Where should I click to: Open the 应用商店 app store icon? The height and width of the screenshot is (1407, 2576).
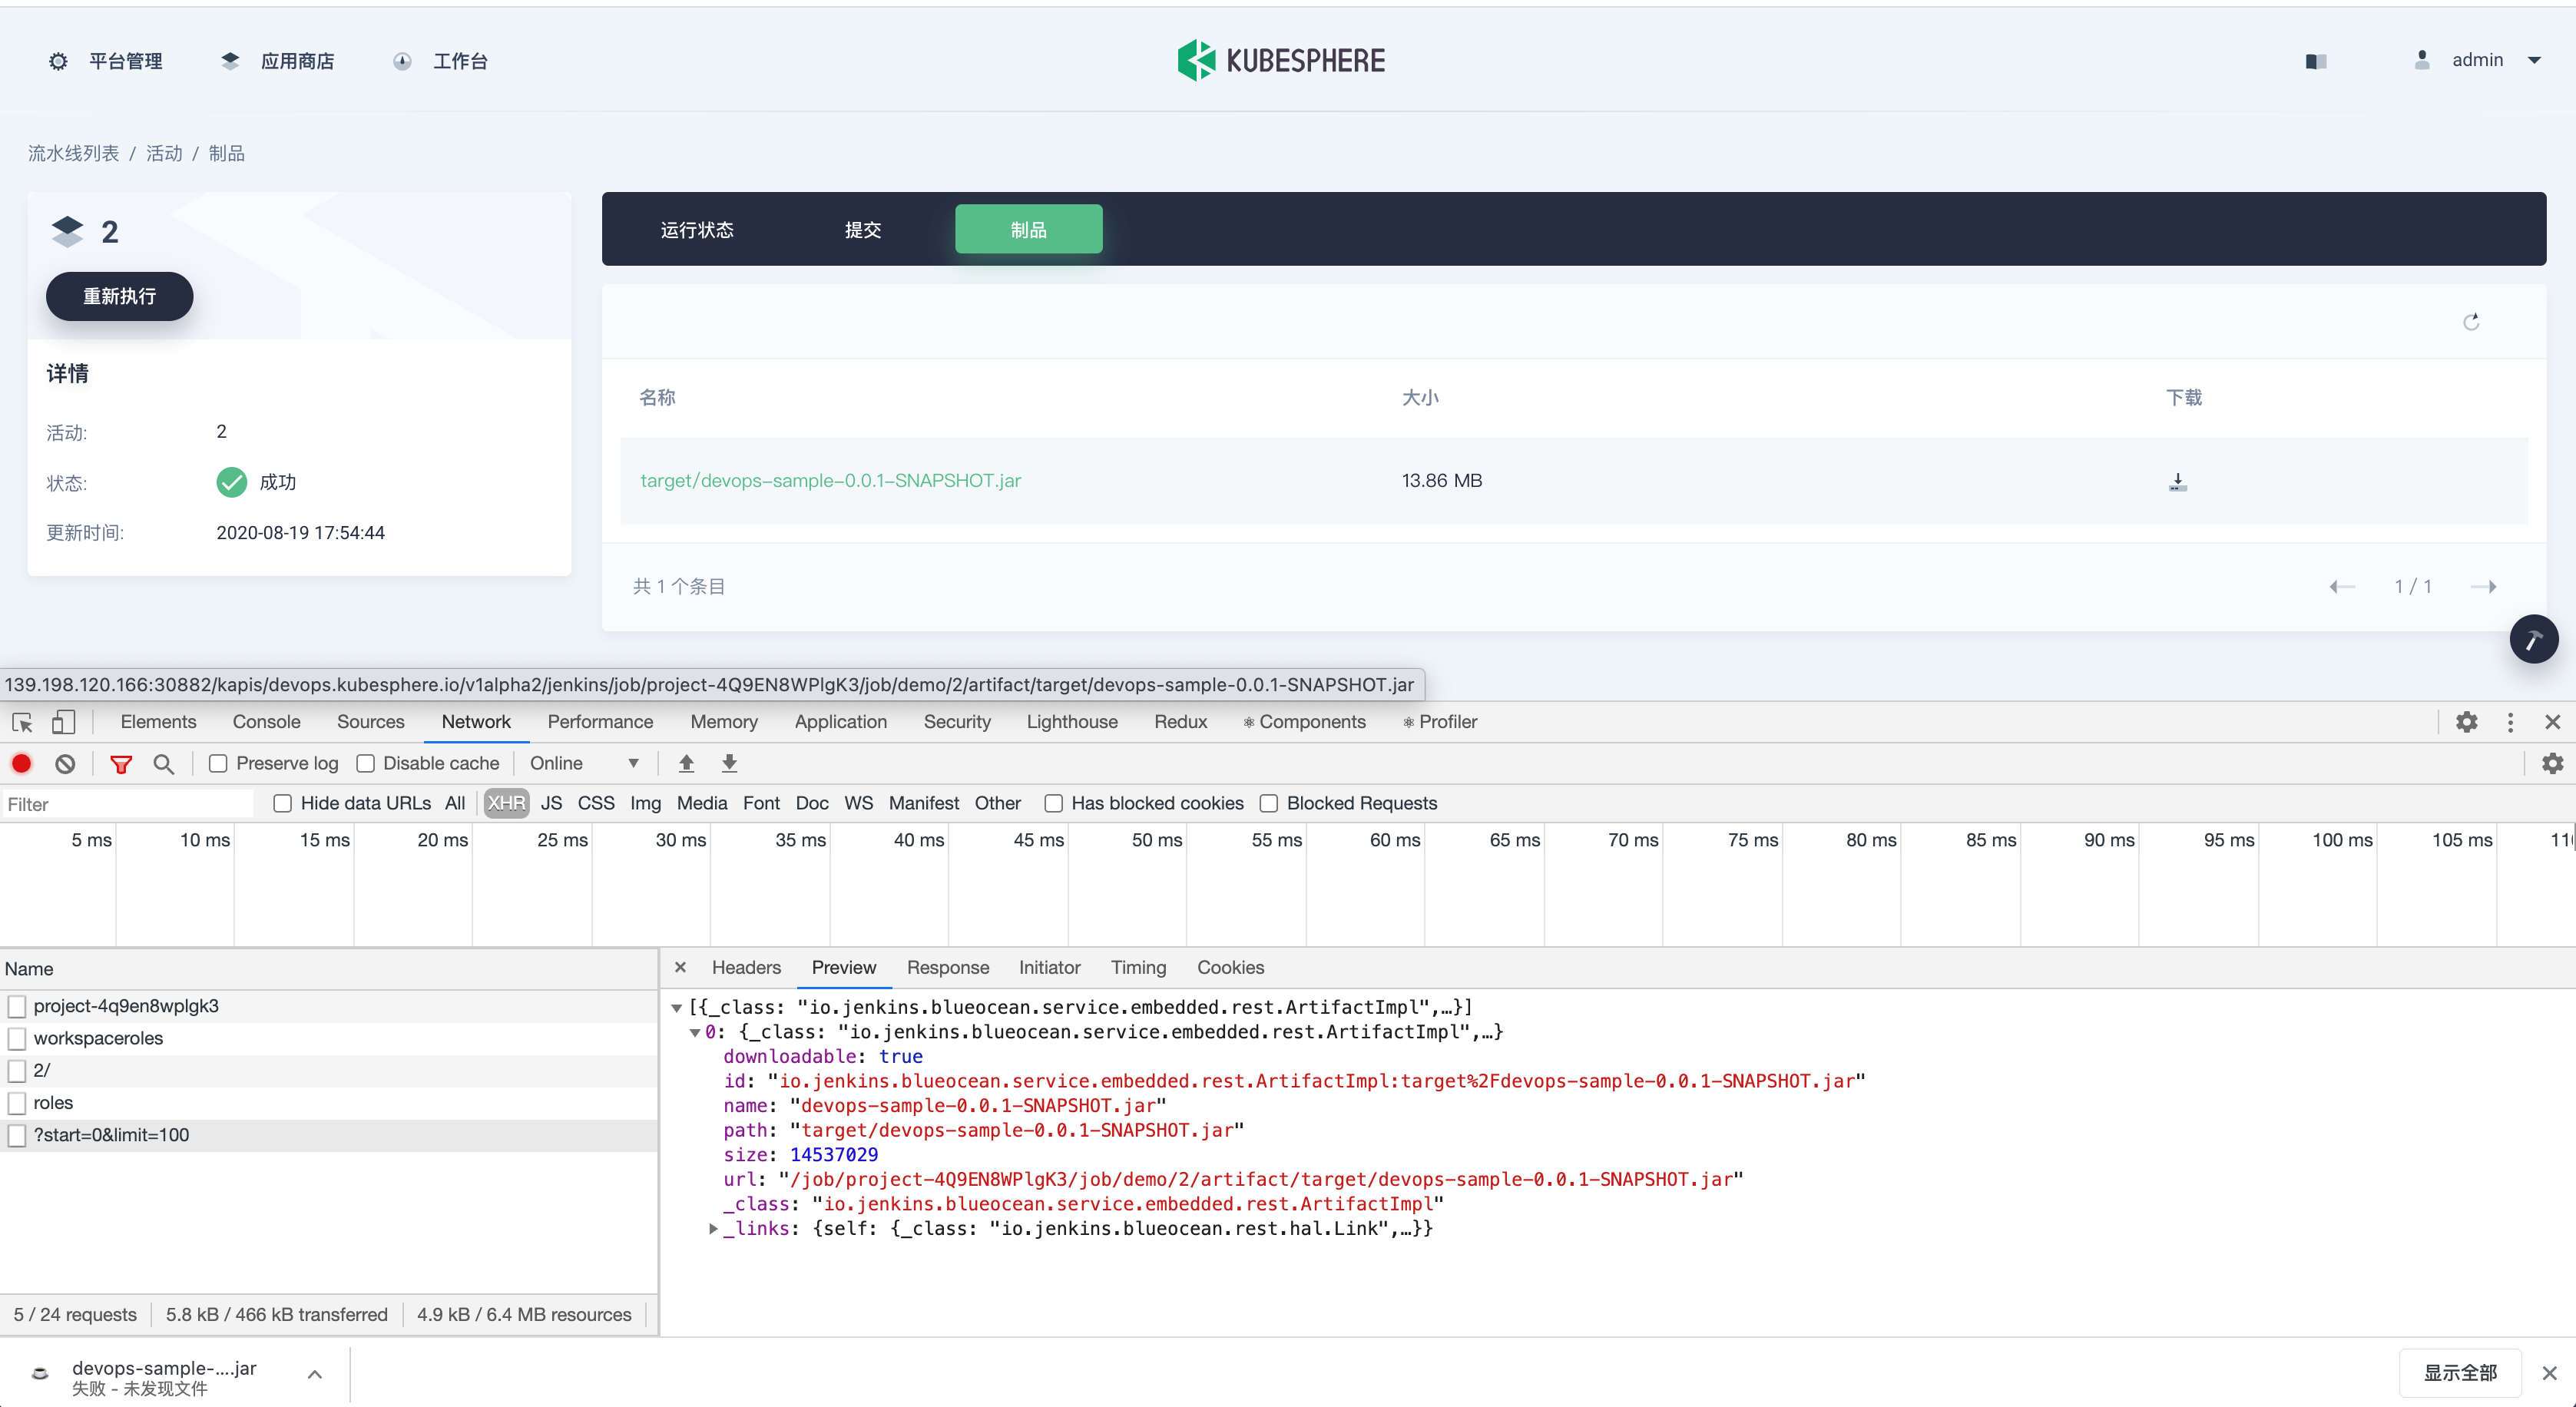(230, 61)
